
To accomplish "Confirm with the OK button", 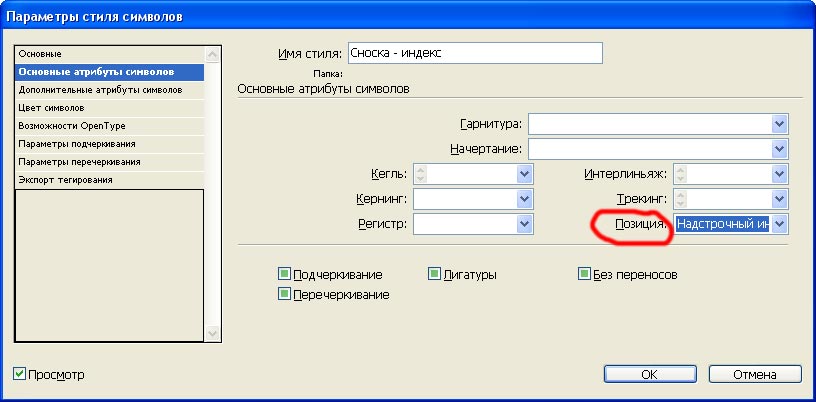I will point(649,374).
